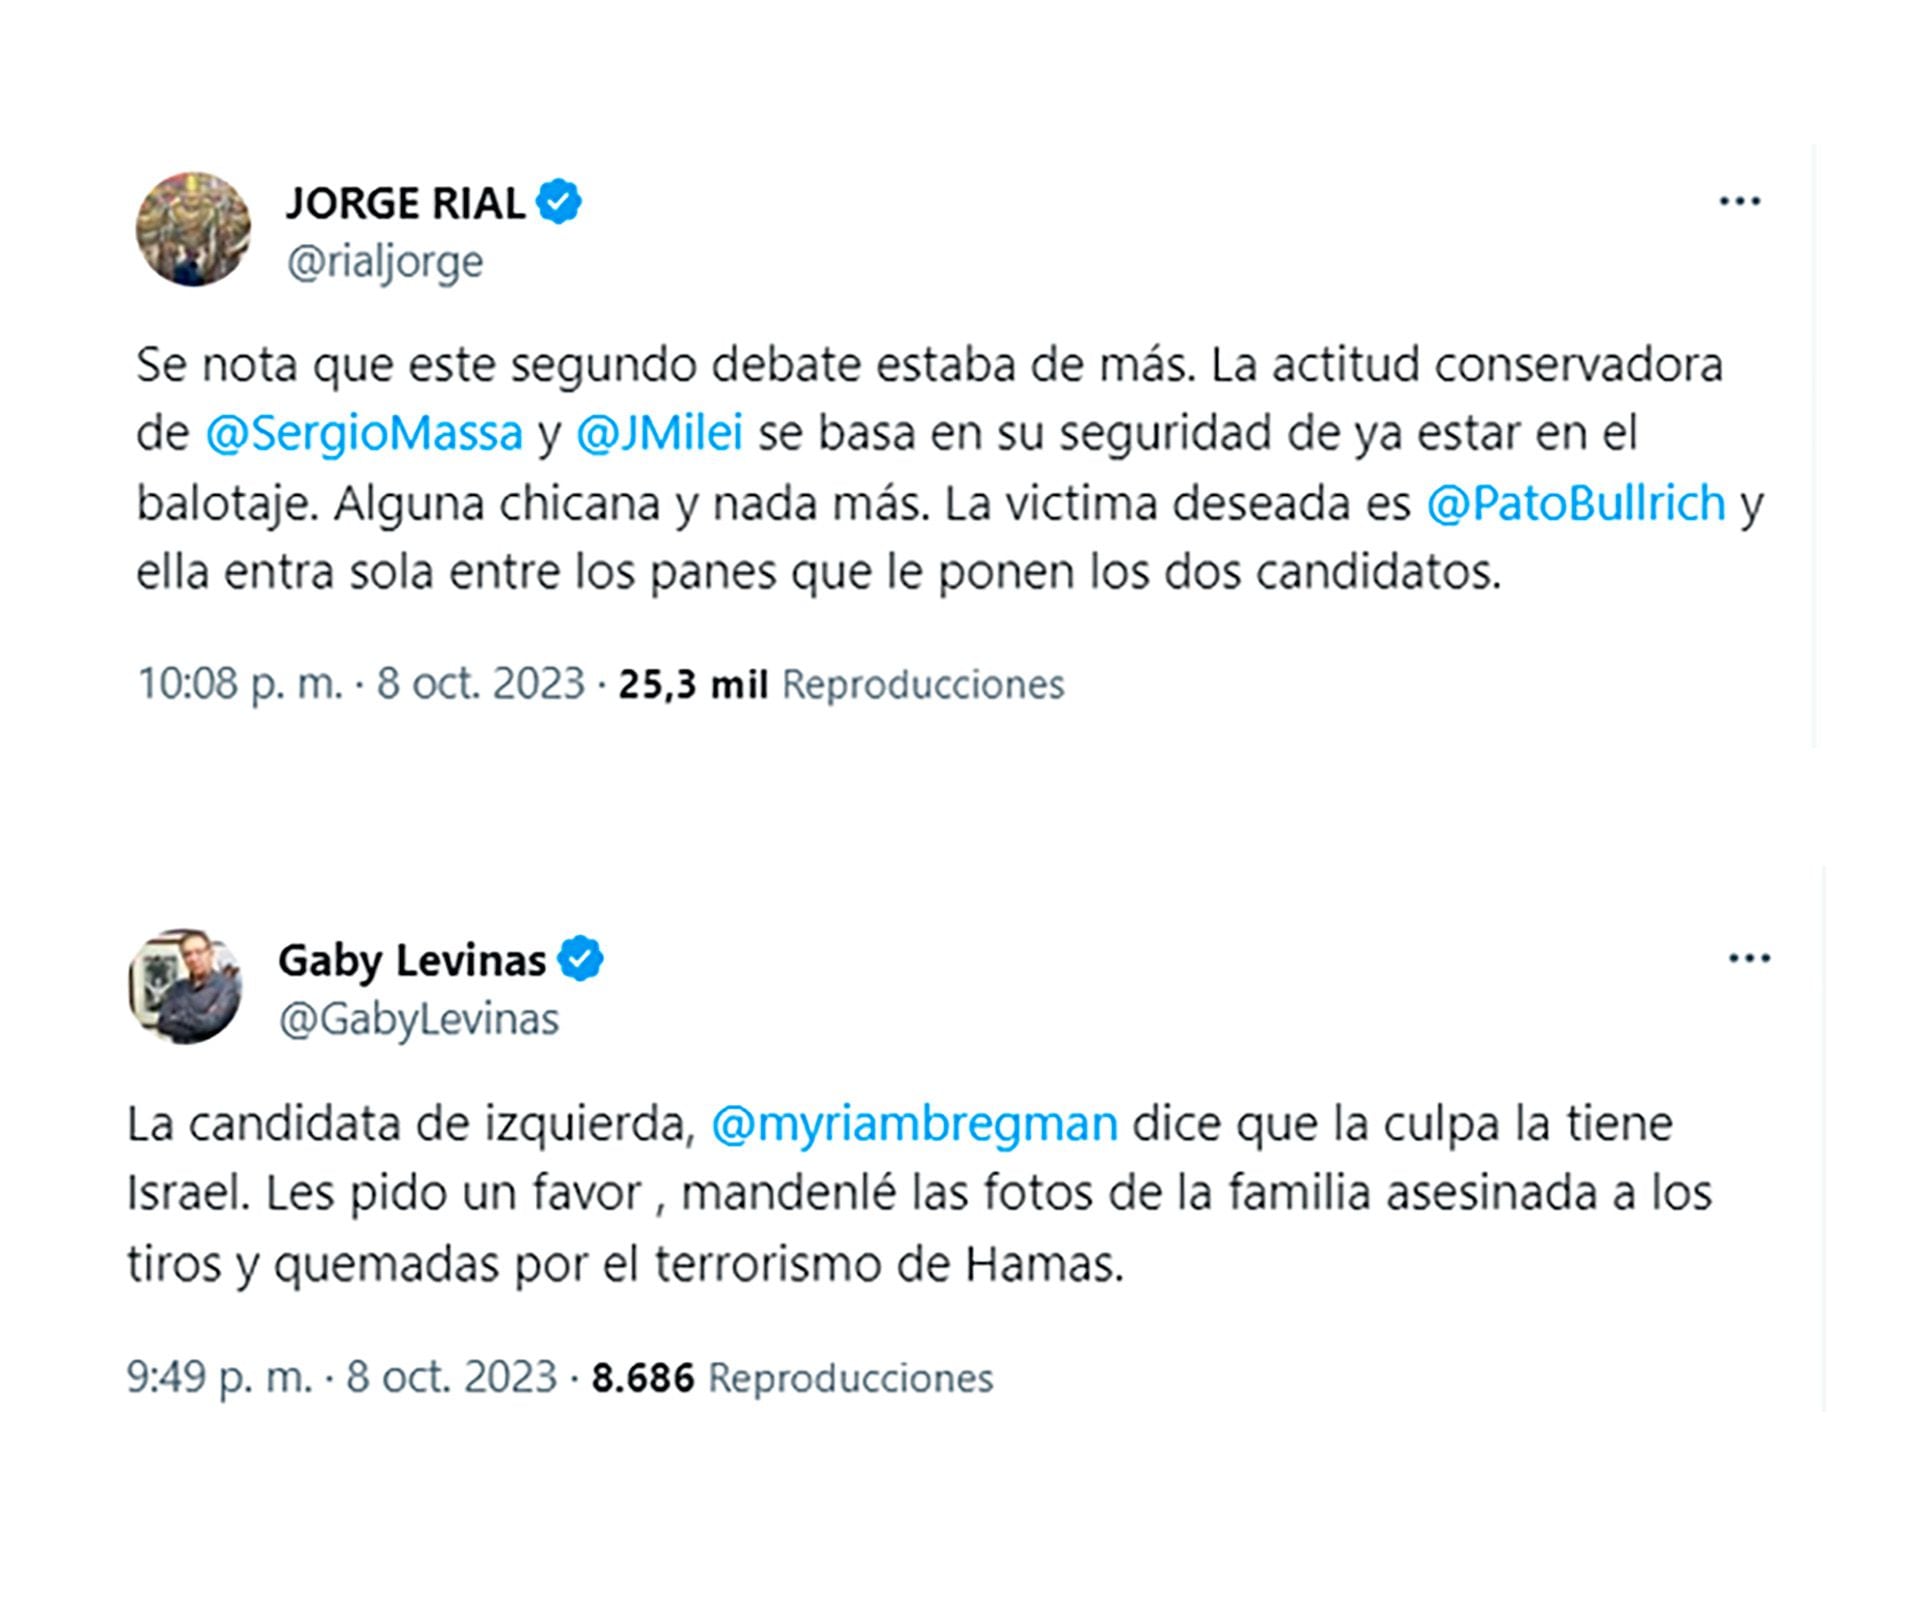Open the @rialjorge handle link
Viewport: 1920px width, 1617px height.
385,262
